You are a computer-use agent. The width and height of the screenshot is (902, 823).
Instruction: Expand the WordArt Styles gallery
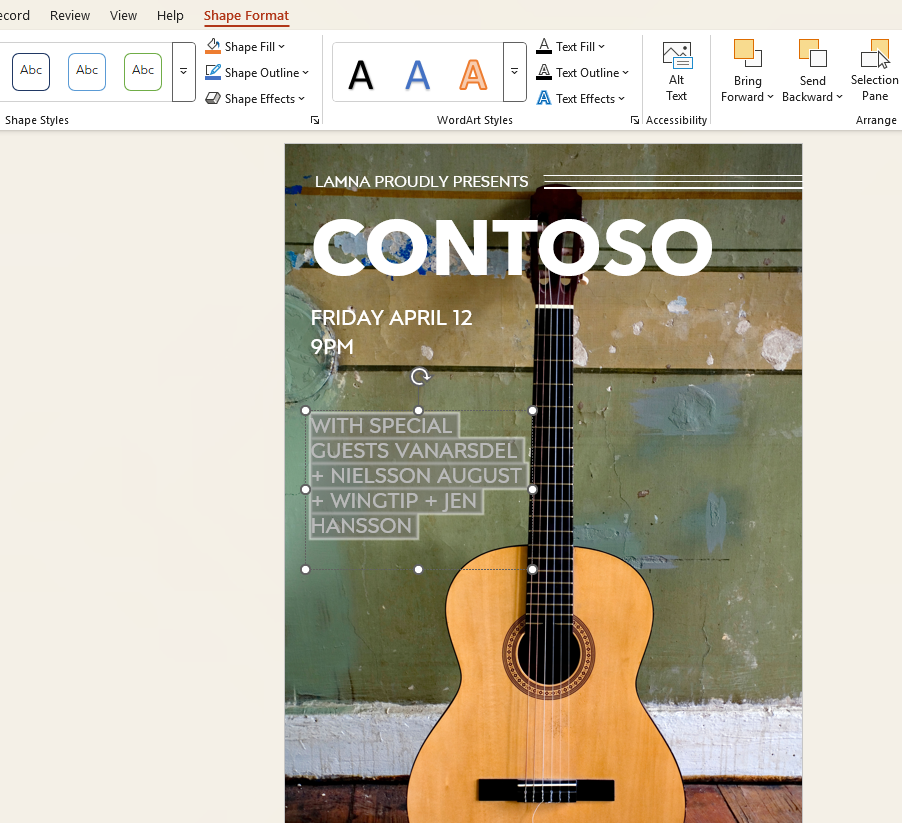pyautogui.click(x=514, y=72)
